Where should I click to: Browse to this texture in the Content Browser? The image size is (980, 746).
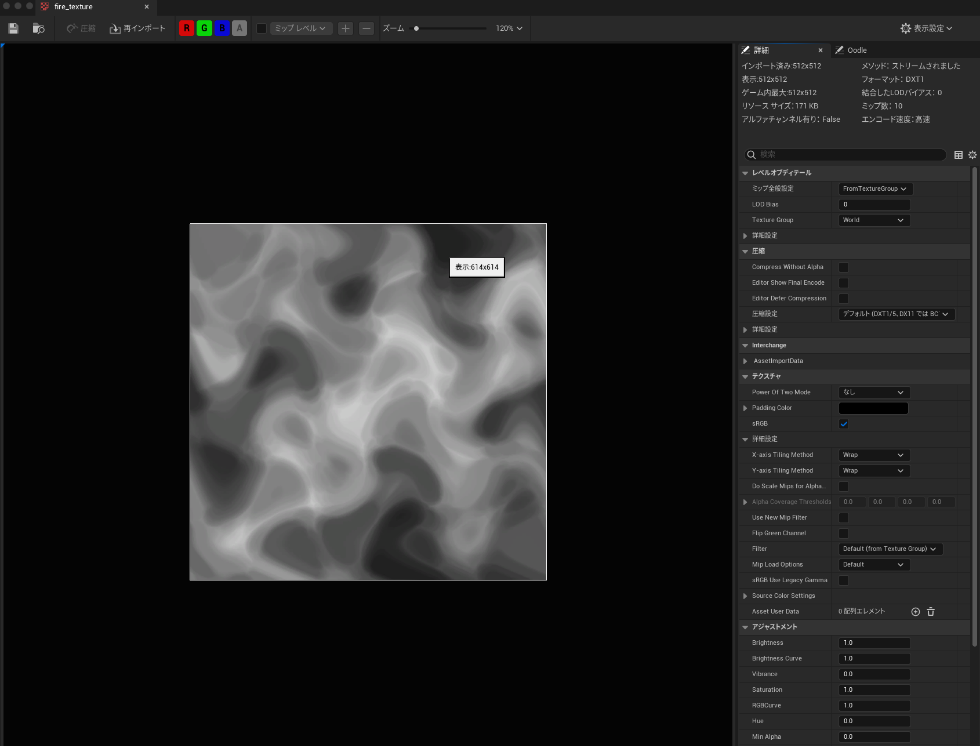pyautogui.click(x=37, y=28)
